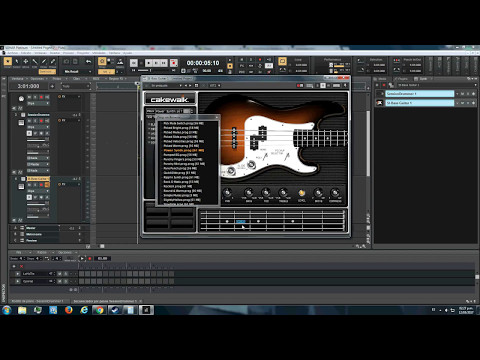Screen dimensions: 480x360
Task: Choose the Picked Bright program
Action: (181, 128)
